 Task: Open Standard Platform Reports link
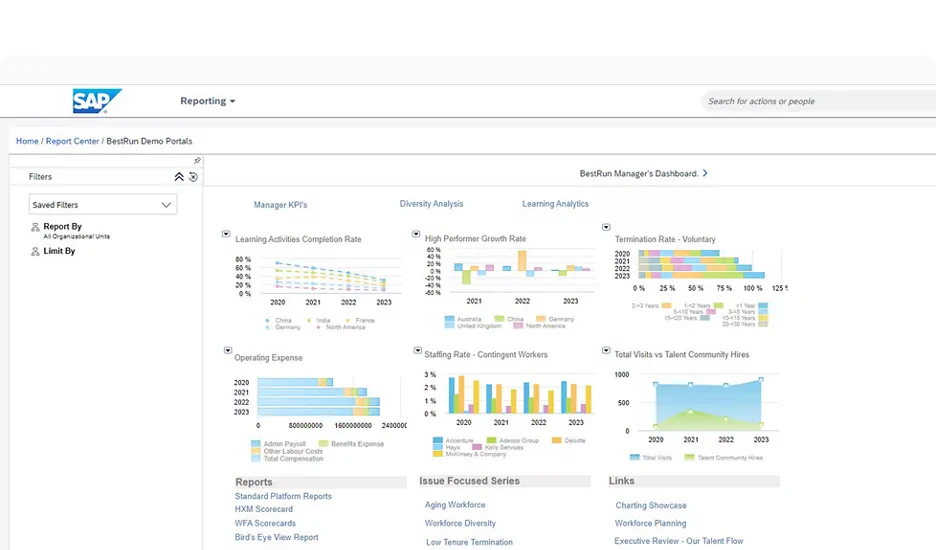283,496
